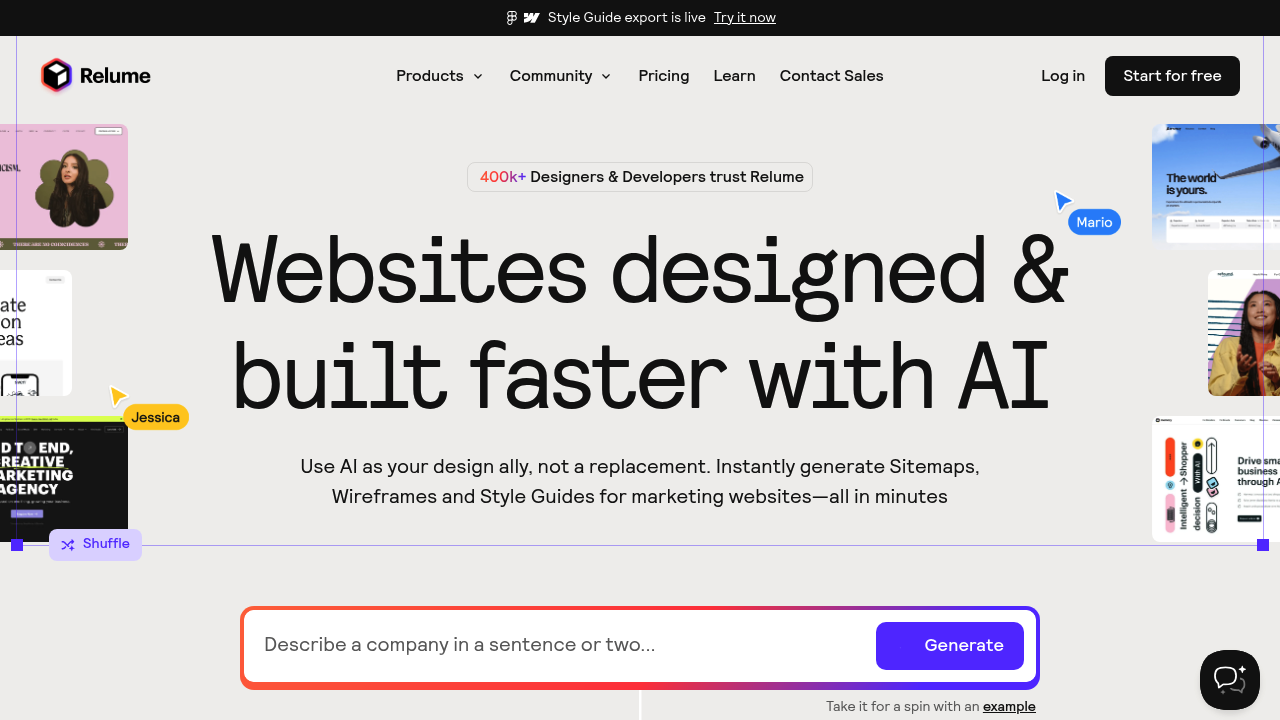The height and width of the screenshot is (720, 1280).
Task: Click Jessica's cursor label
Action: [155, 417]
